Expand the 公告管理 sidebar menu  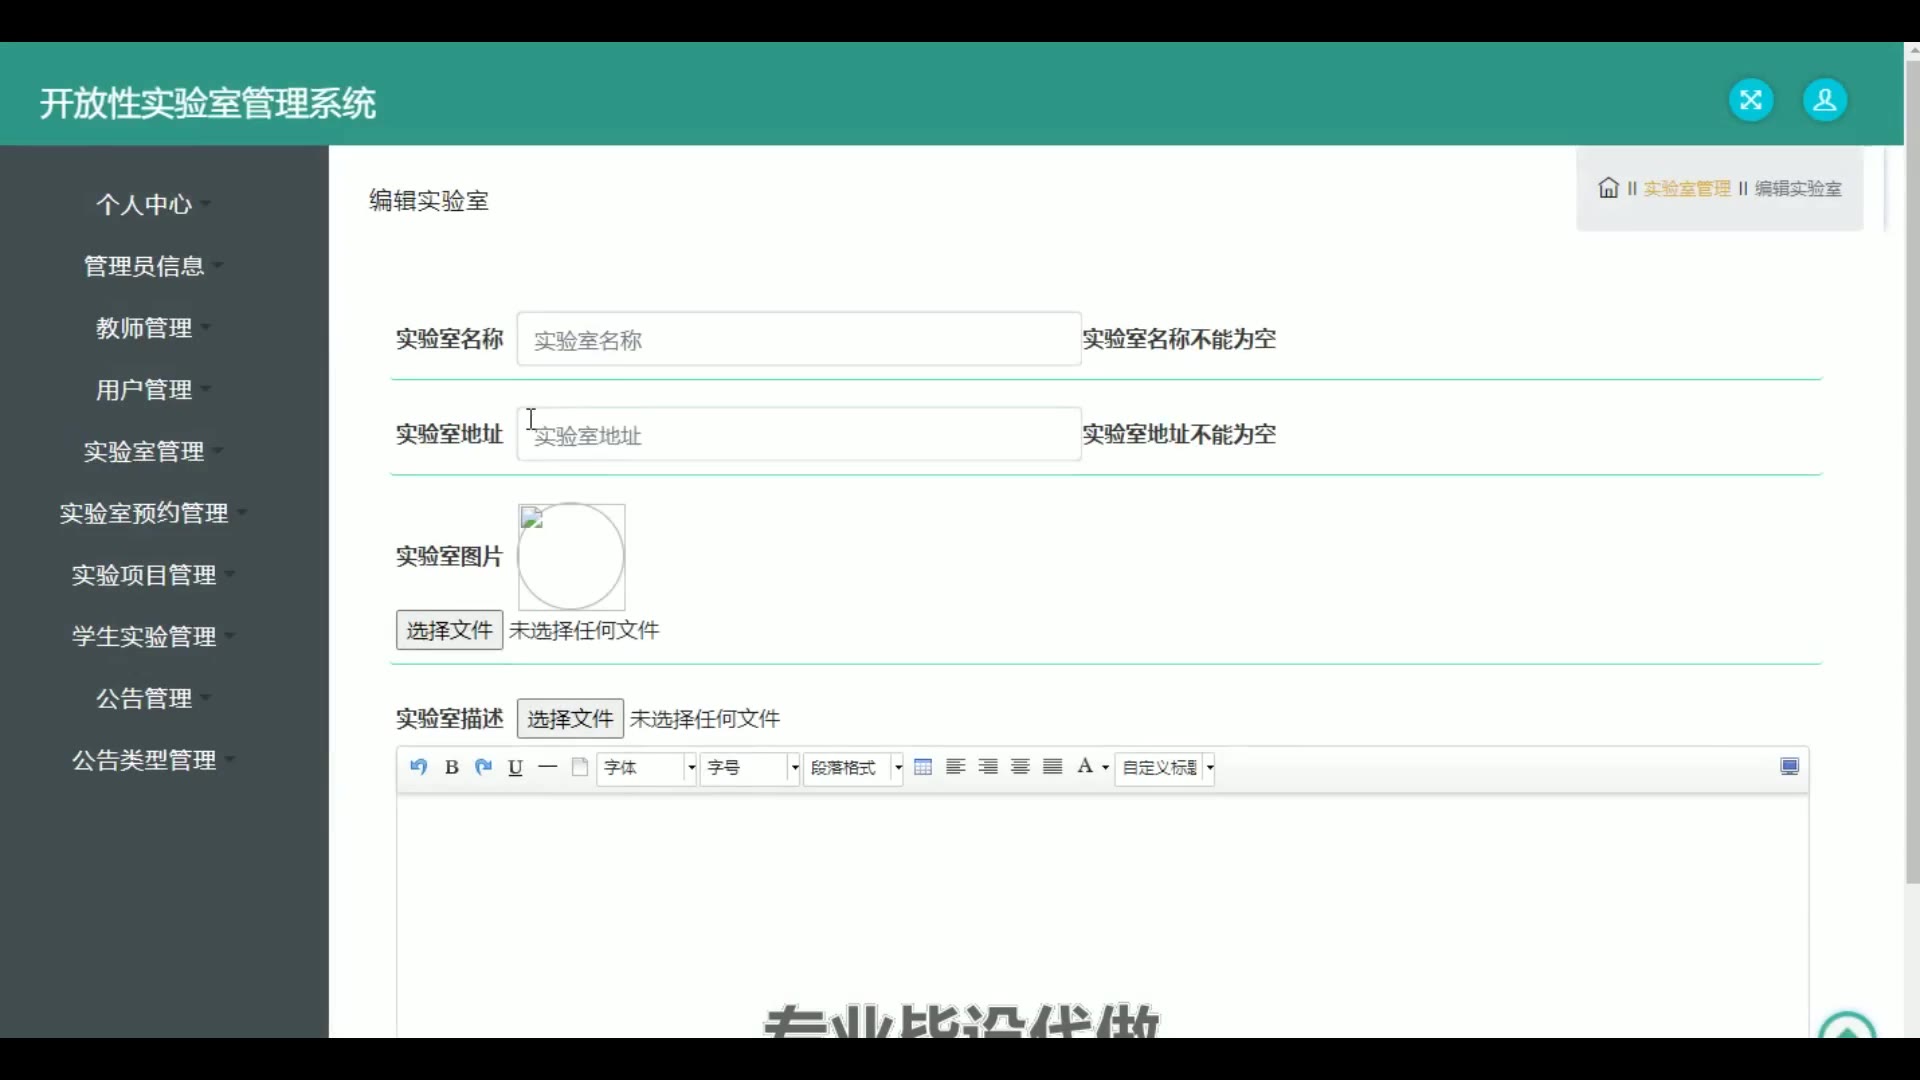point(145,699)
